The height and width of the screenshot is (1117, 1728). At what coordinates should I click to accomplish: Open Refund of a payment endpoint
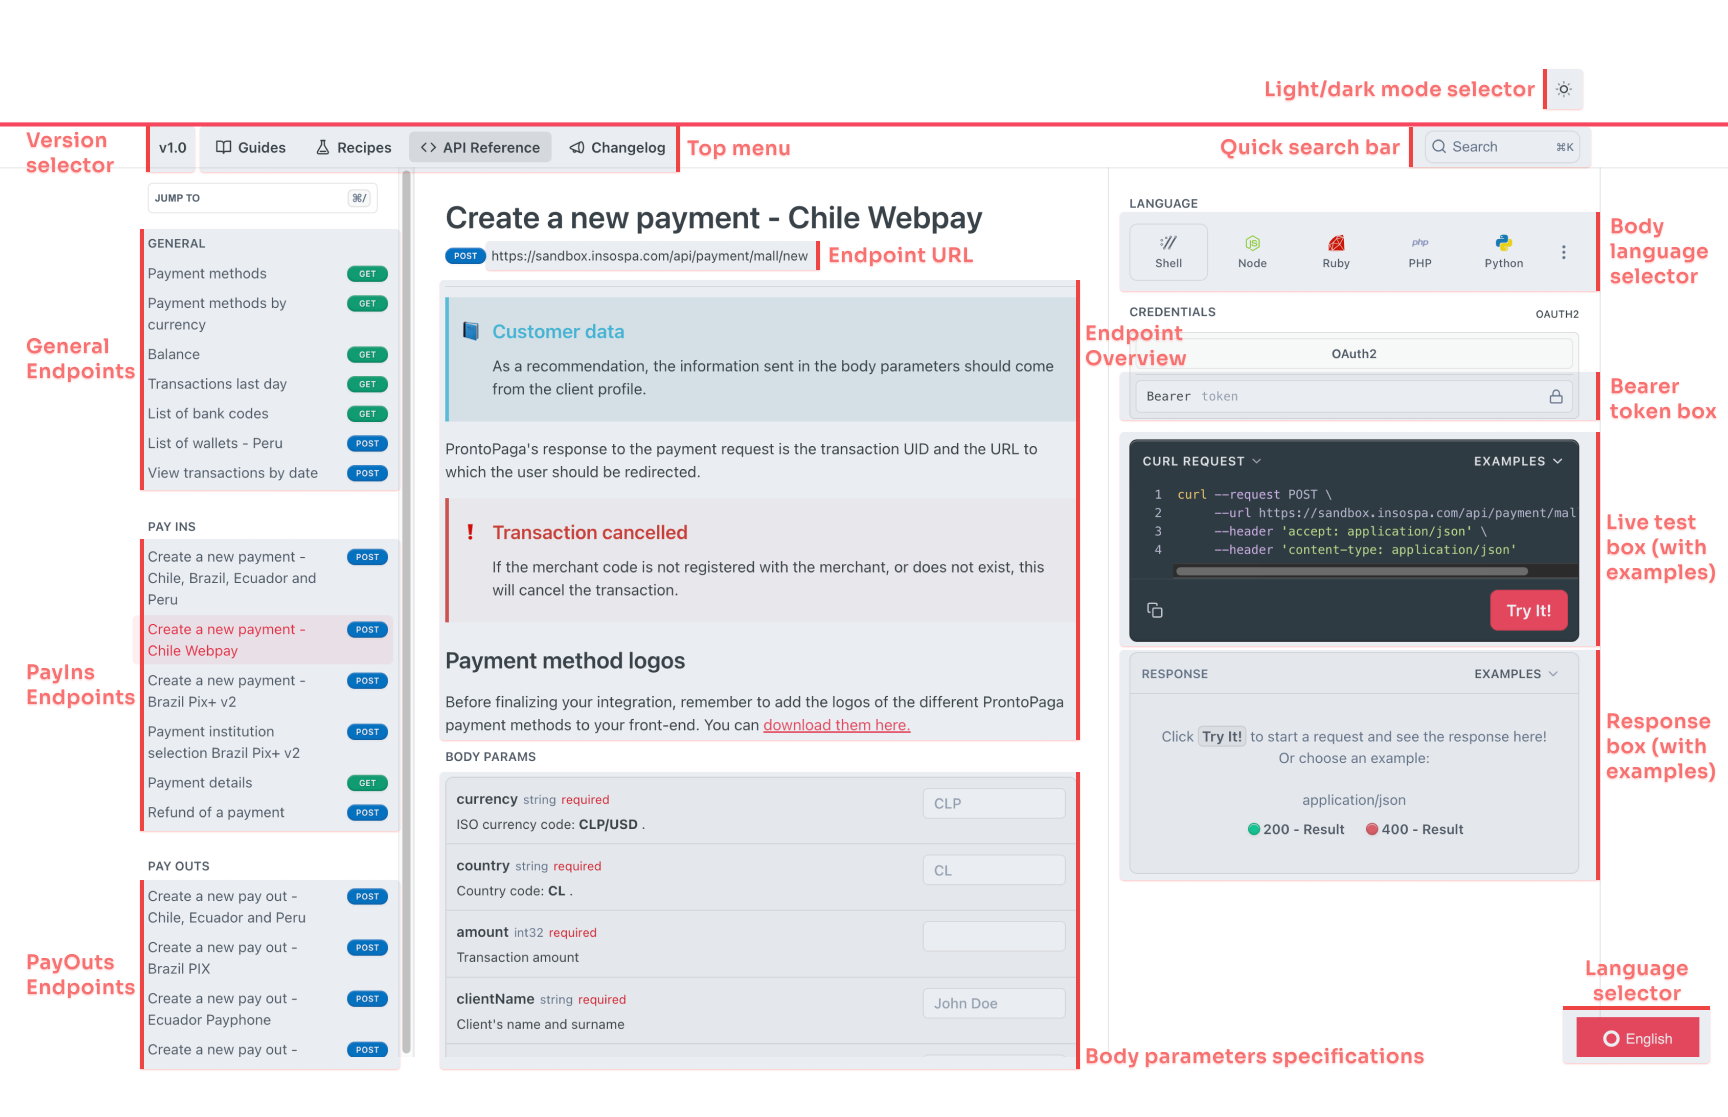tap(268, 813)
